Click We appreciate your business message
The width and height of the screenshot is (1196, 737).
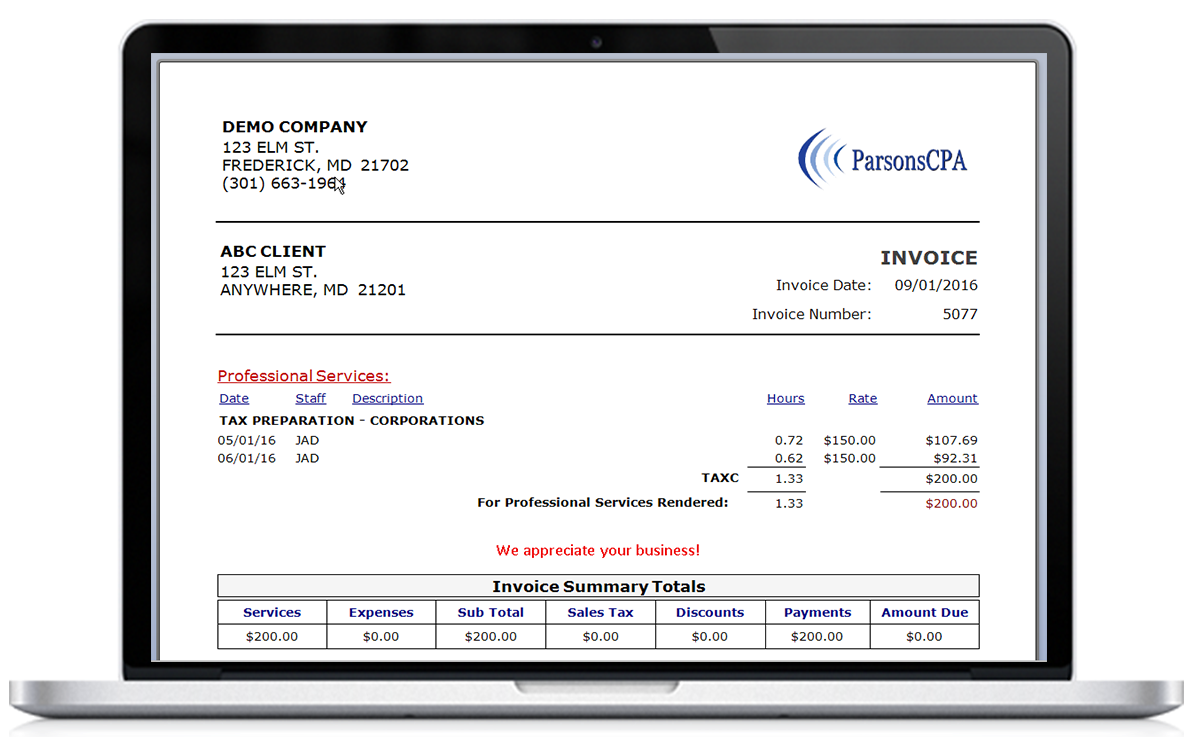[x=598, y=550]
